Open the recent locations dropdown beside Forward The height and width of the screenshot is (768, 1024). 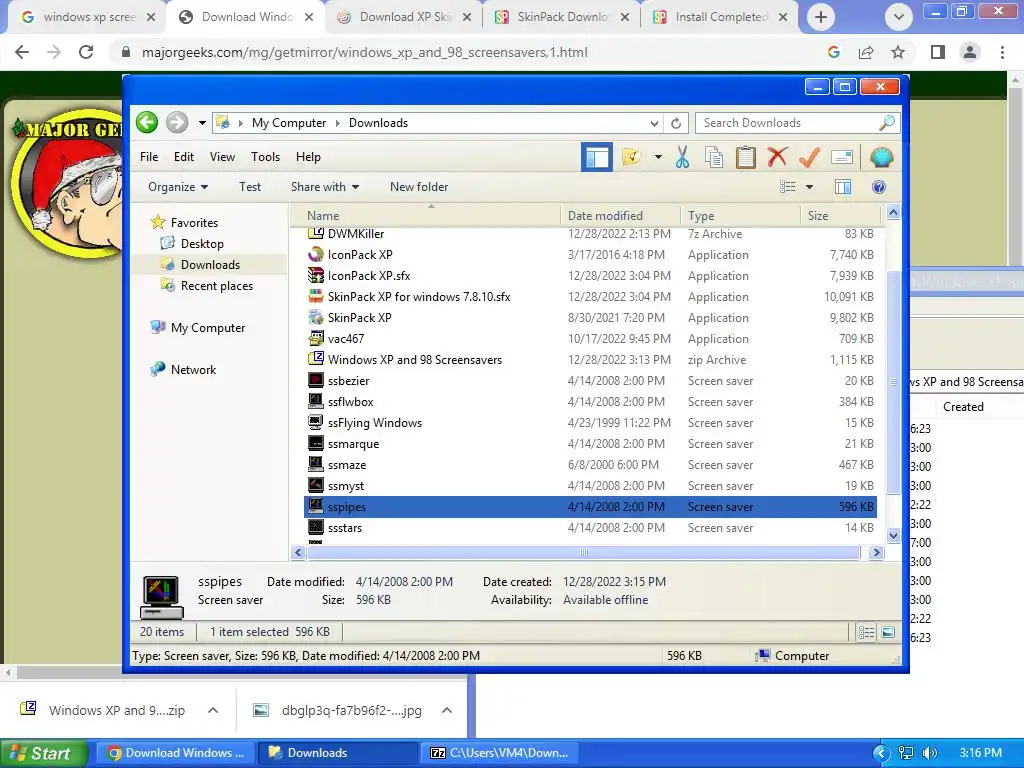pos(202,123)
